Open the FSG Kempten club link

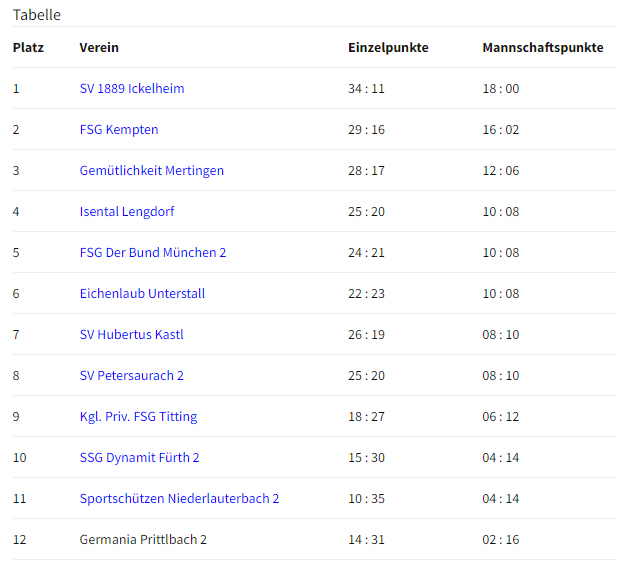[x=119, y=130]
